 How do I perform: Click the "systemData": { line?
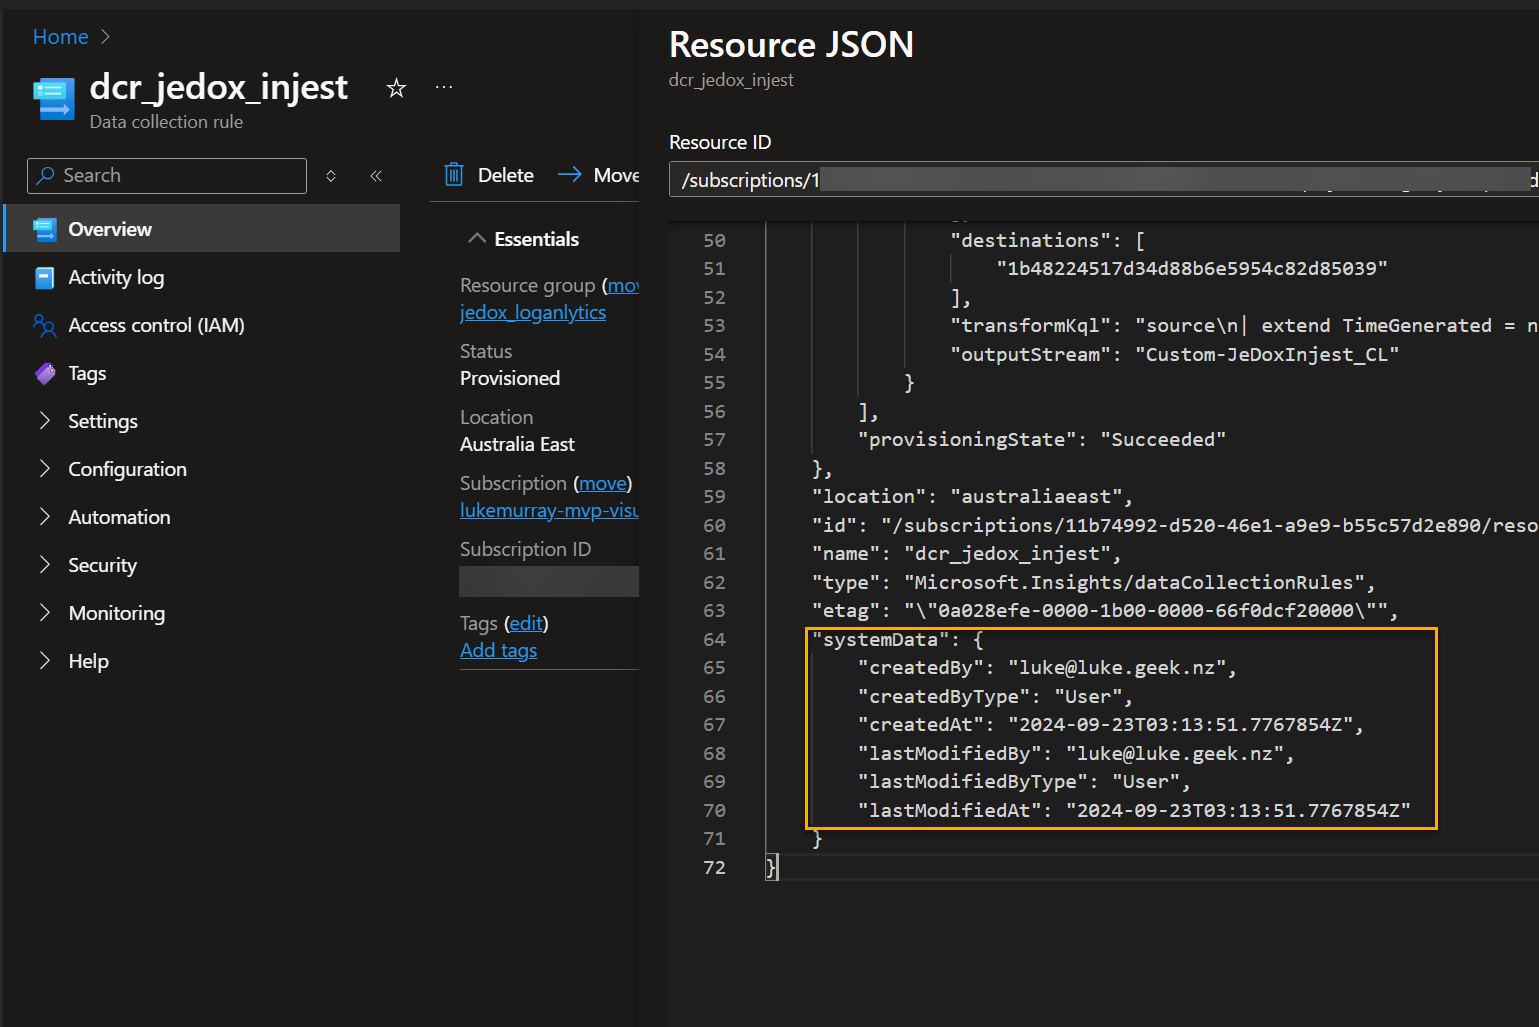pyautogui.click(x=898, y=639)
